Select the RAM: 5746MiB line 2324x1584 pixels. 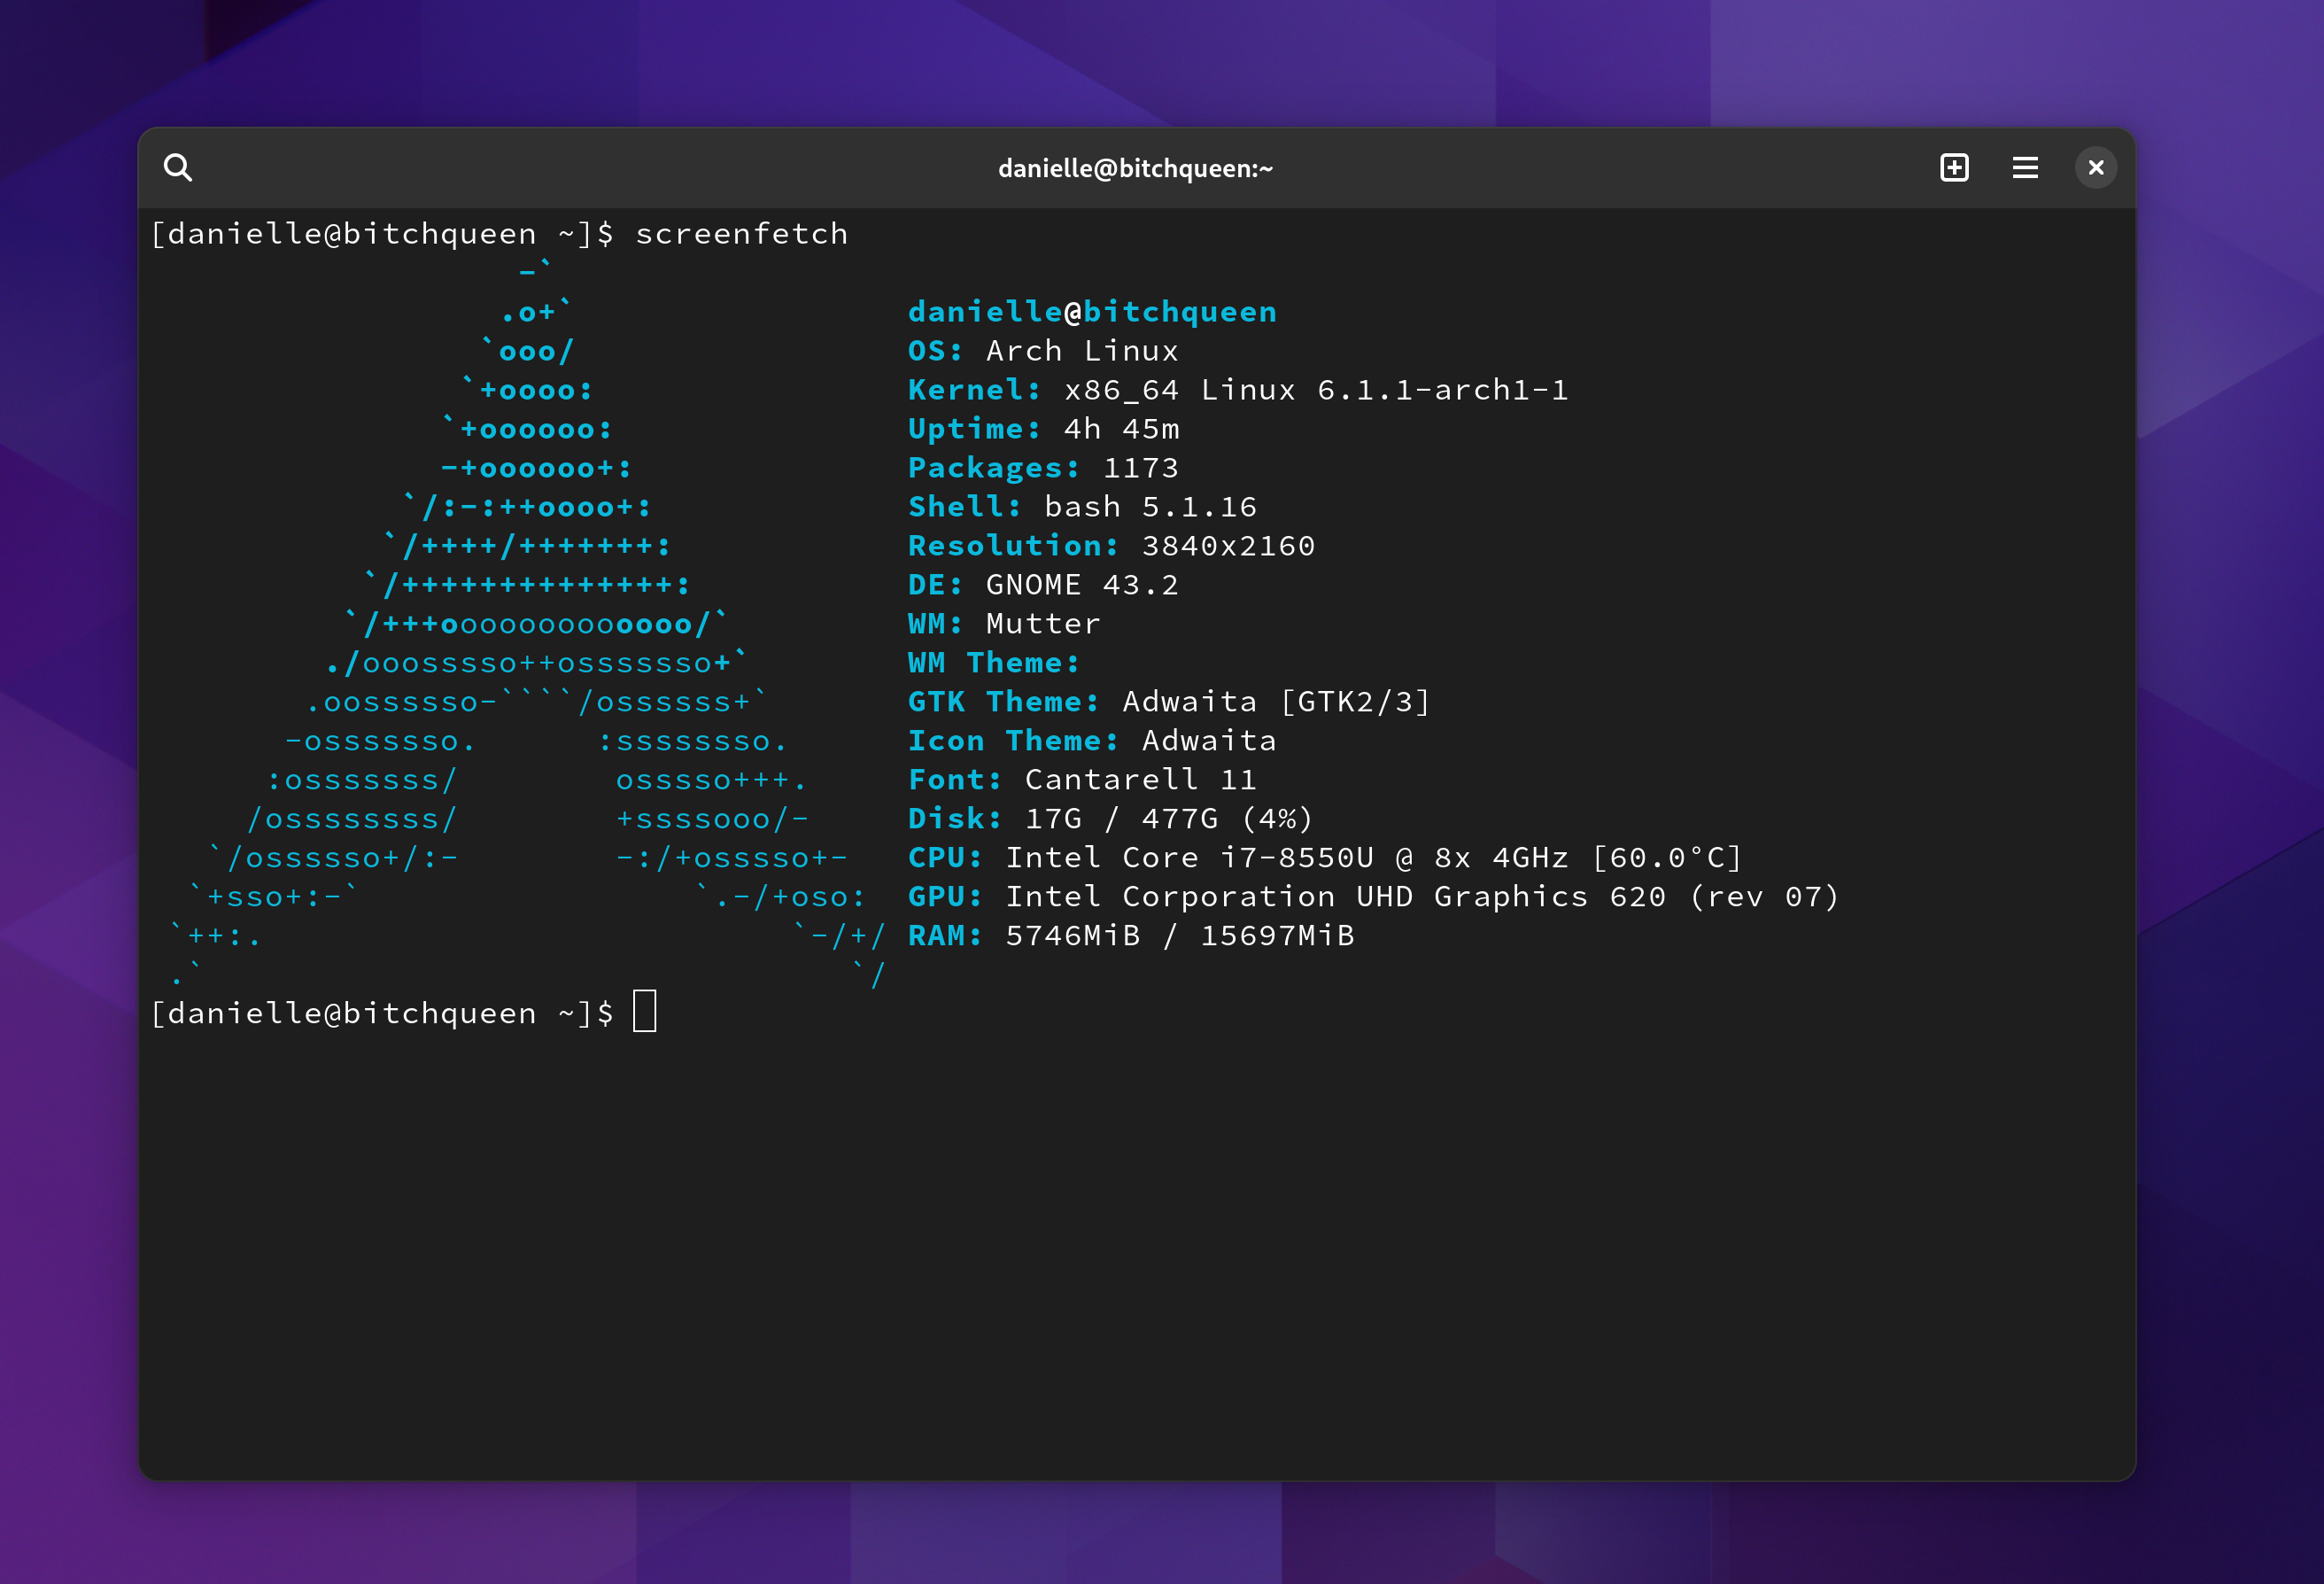1131,936
